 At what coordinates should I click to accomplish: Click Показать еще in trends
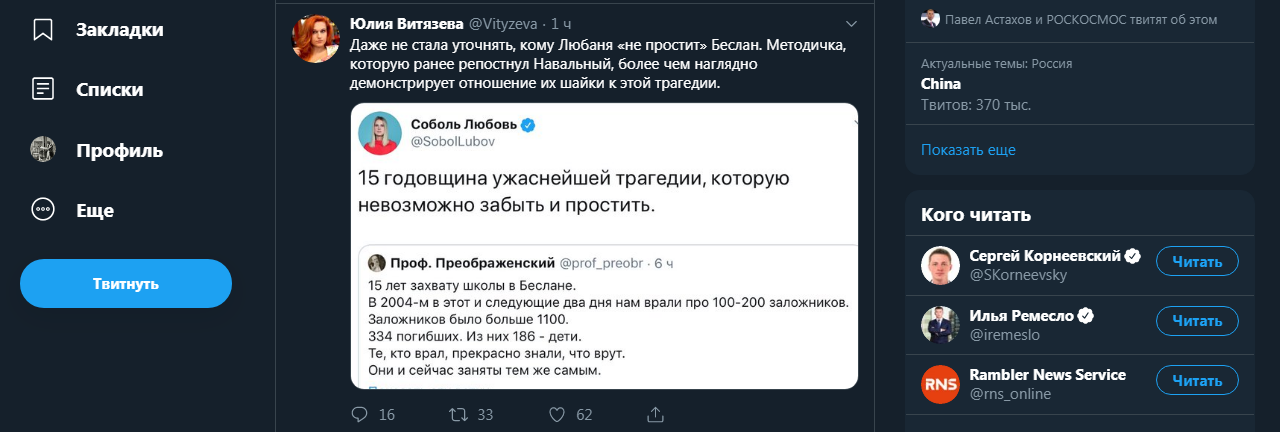click(x=968, y=150)
